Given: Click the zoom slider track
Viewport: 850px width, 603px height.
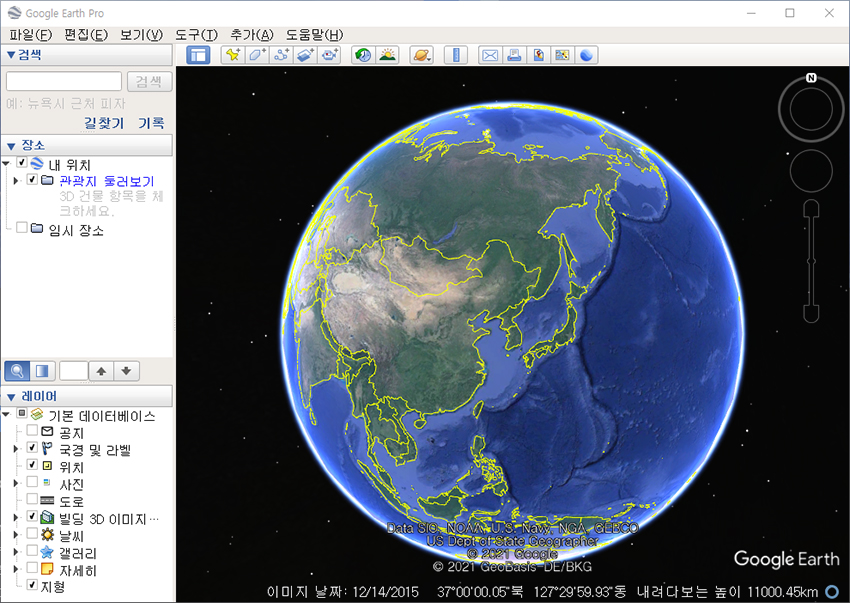Looking at the screenshot, I should (811, 261).
